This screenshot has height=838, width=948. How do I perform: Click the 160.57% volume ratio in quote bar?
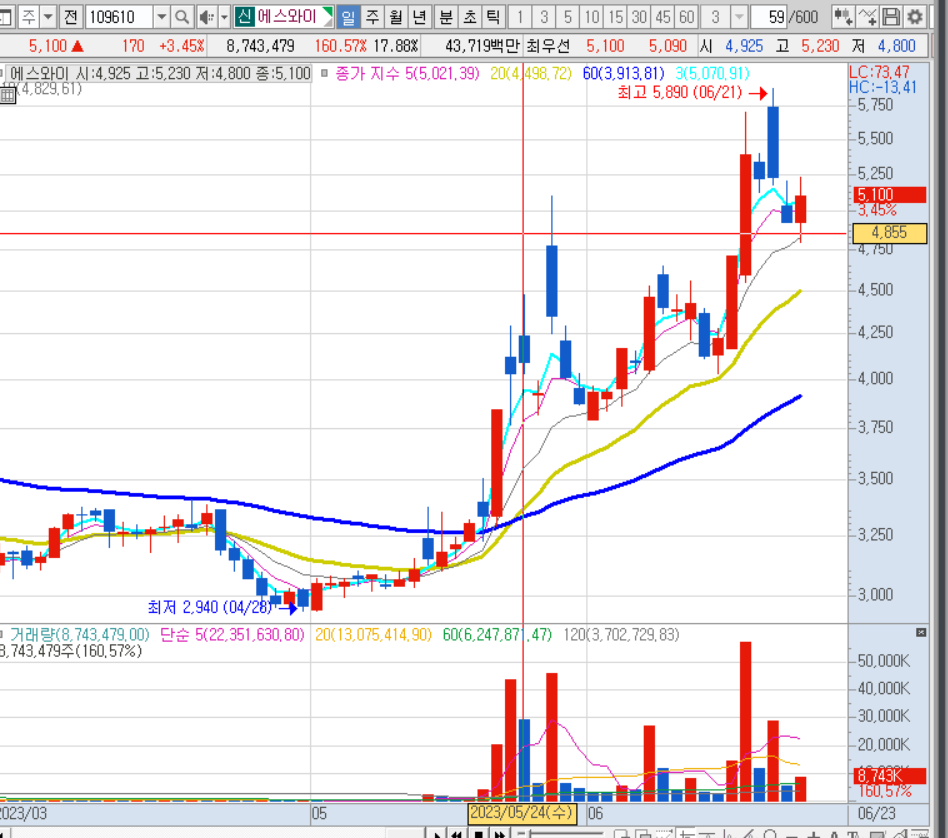[x=340, y=46]
